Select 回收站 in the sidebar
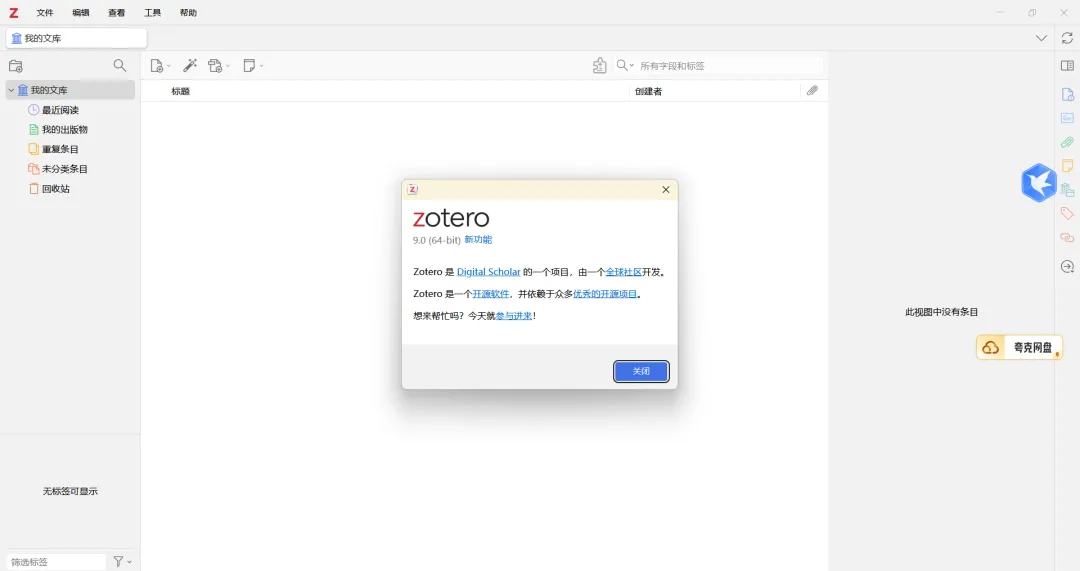1080x571 pixels. [56, 189]
